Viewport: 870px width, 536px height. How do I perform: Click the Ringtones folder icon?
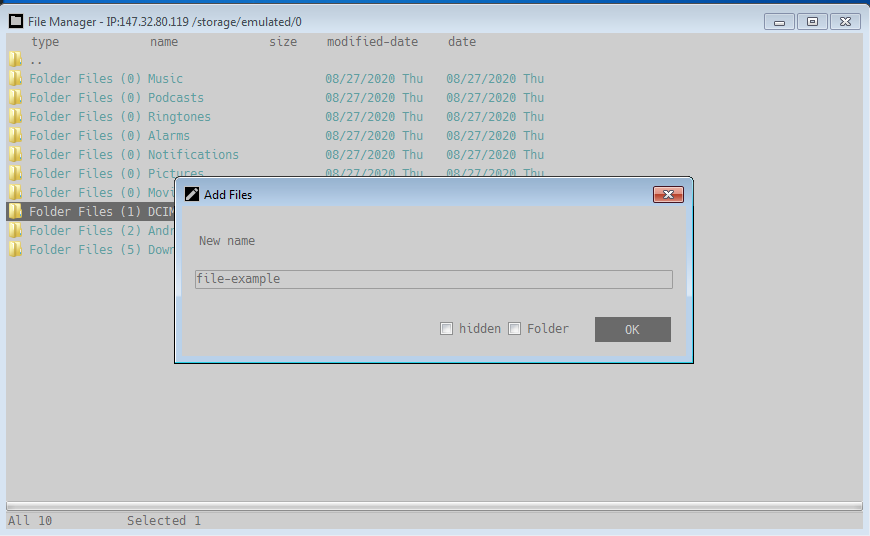(x=15, y=116)
